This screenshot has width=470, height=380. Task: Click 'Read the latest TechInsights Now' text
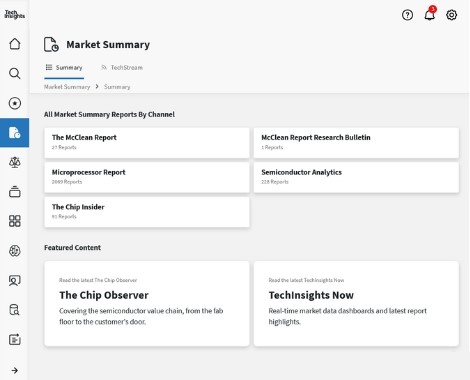(x=306, y=280)
